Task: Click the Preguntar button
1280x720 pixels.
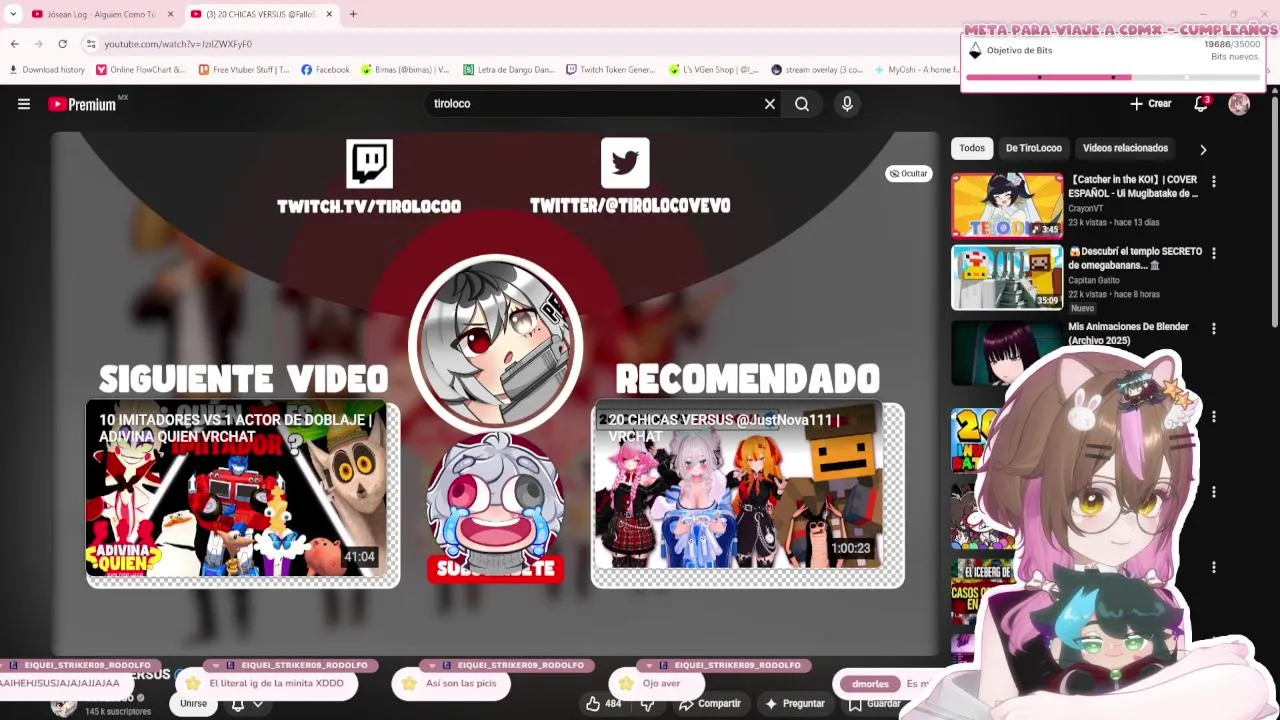Action: click(794, 704)
